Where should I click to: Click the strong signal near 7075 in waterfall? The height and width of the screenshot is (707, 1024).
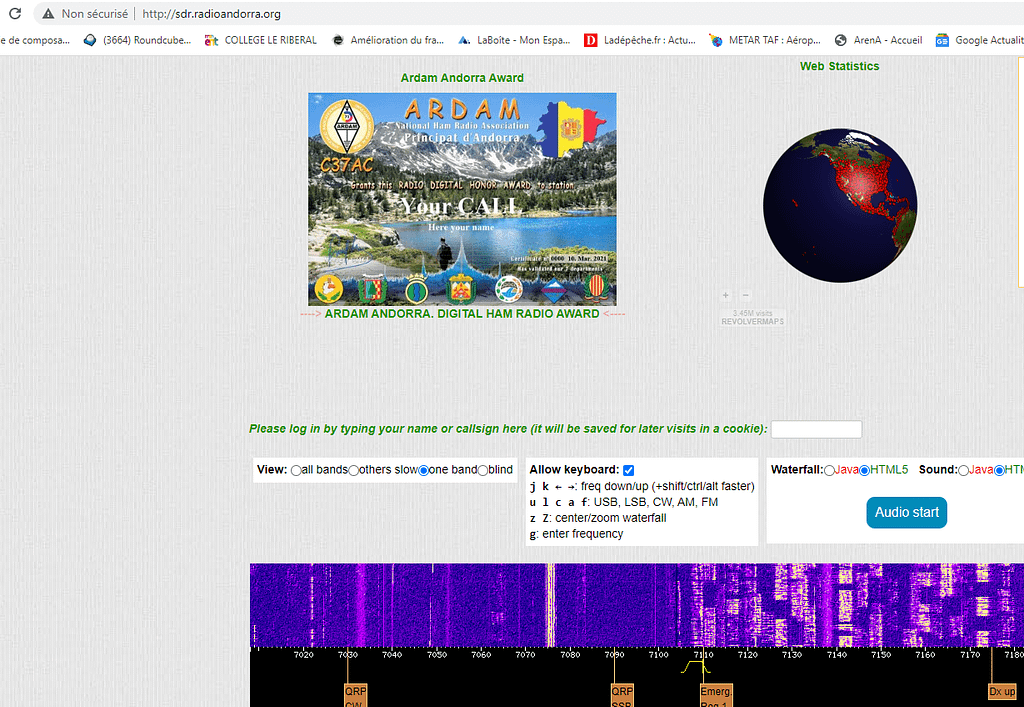(x=550, y=605)
